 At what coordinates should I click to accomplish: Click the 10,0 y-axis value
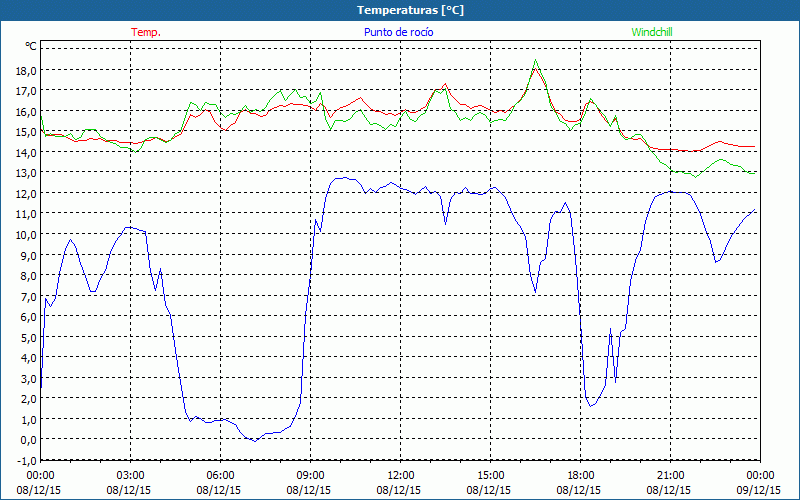[25, 235]
